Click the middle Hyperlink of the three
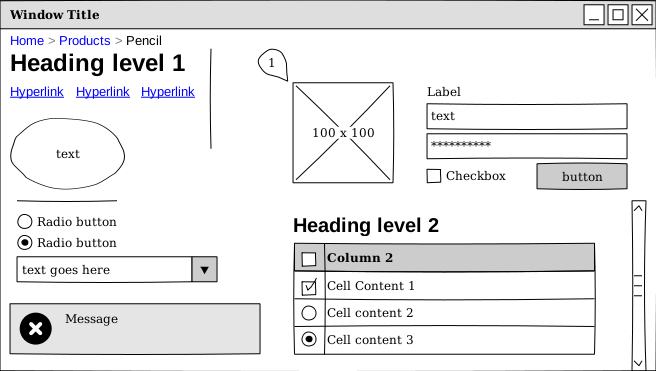Image resolution: width=656 pixels, height=371 pixels. pos(102,92)
